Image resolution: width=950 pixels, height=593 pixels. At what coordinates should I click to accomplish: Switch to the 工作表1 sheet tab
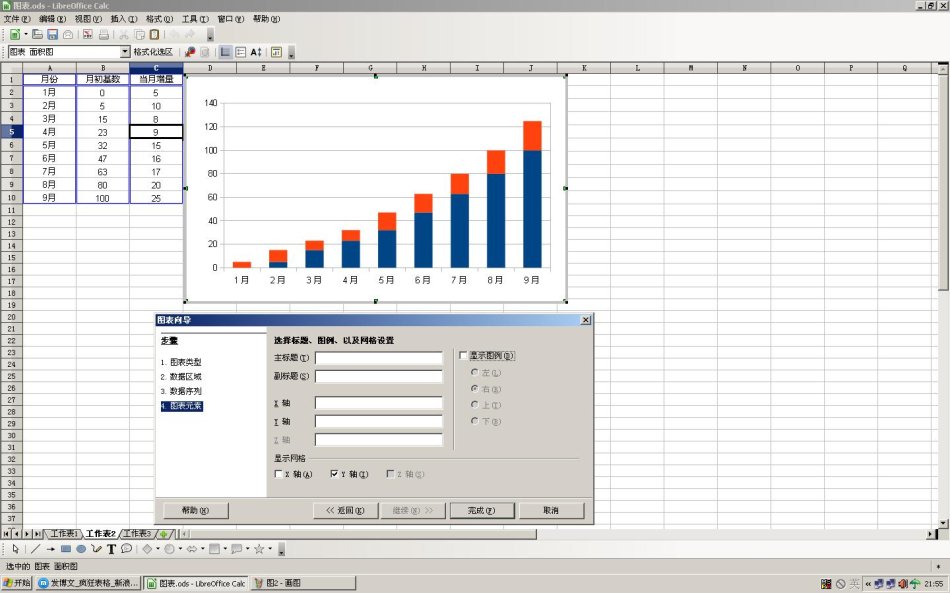coord(64,534)
